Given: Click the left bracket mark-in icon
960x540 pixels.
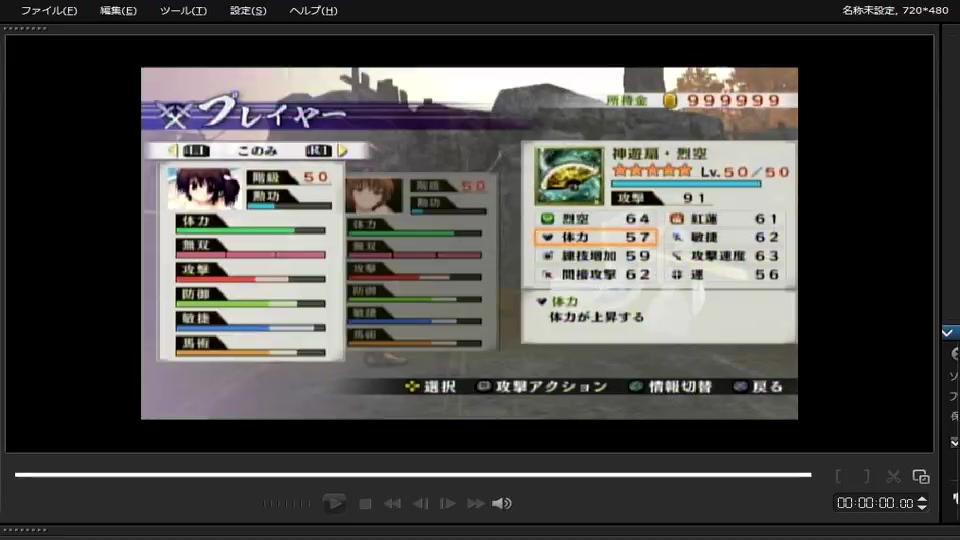Looking at the screenshot, I should [838, 476].
